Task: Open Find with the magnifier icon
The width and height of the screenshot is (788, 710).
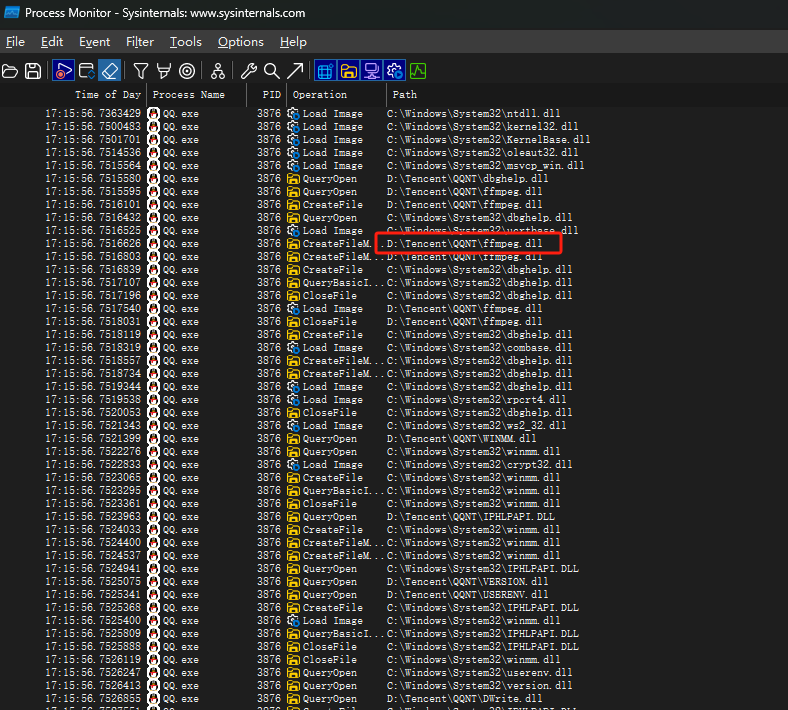Action: coord(272,71)
